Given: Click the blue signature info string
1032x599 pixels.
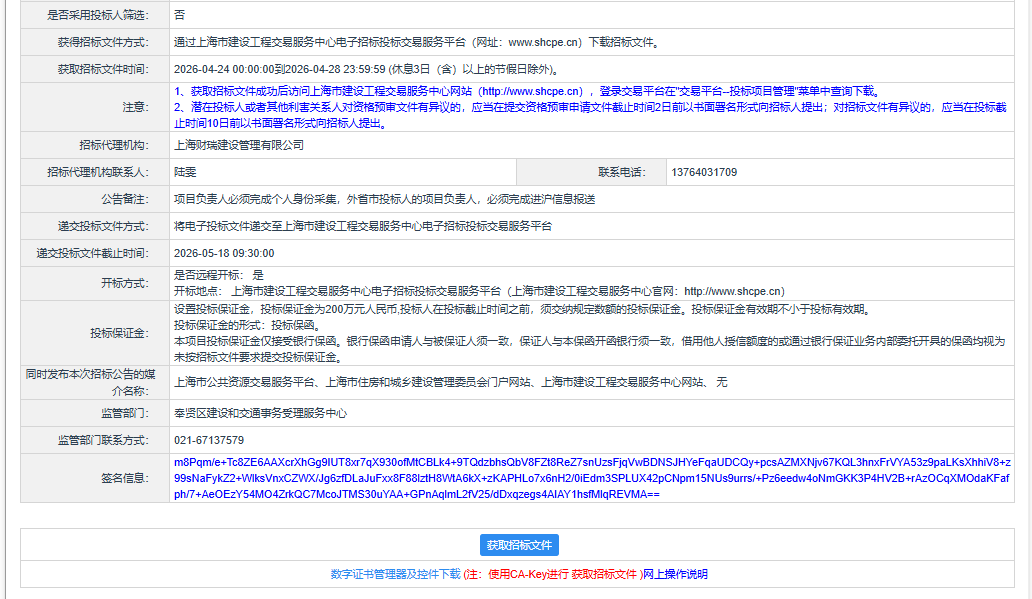Looking at the screenshot, I should [x=590, y=479].
